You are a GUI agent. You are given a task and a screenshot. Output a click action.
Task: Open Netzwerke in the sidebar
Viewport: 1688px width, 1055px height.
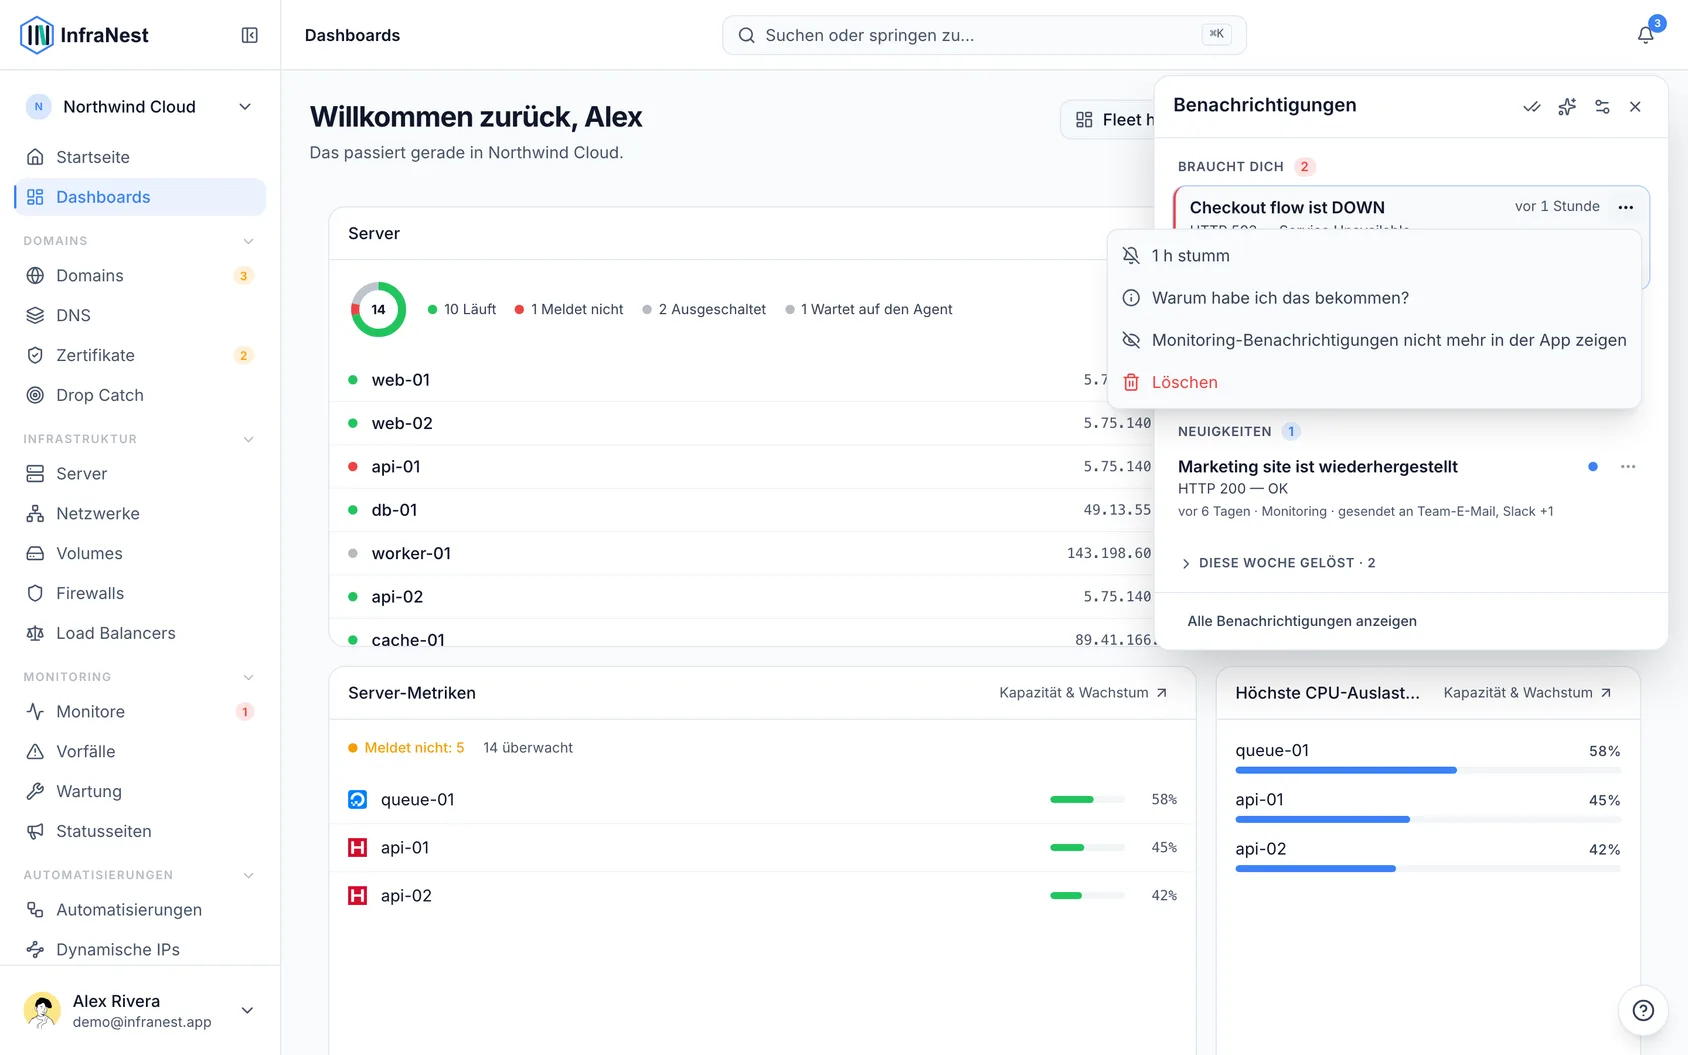pos(140,513)
